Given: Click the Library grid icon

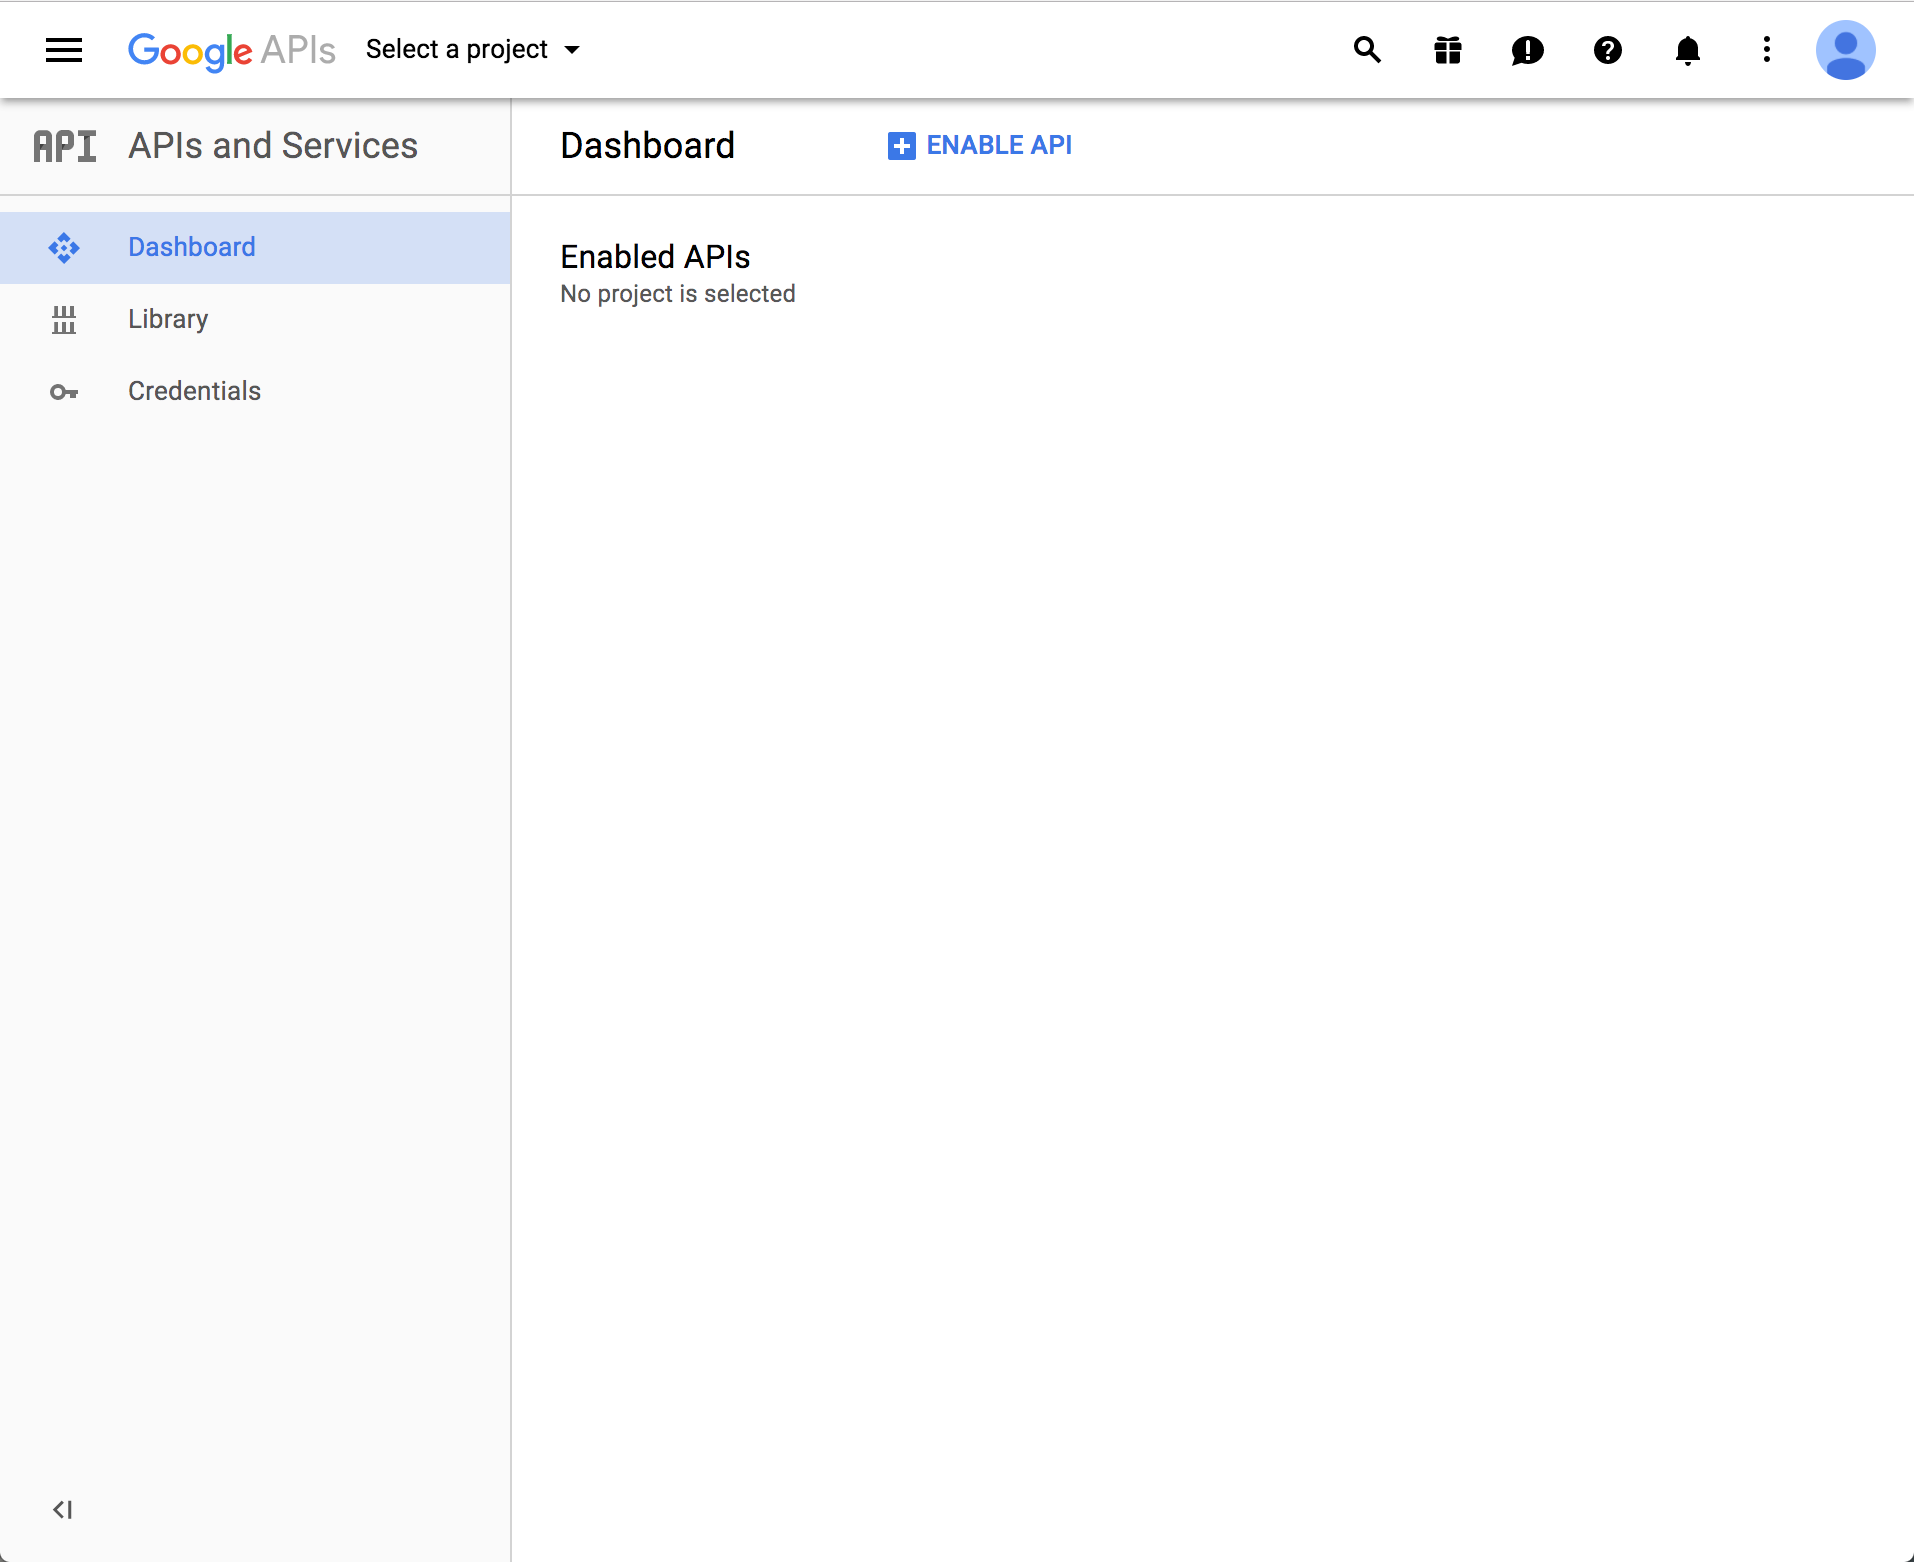Looking at the screenshot, I should coord(64,320).
